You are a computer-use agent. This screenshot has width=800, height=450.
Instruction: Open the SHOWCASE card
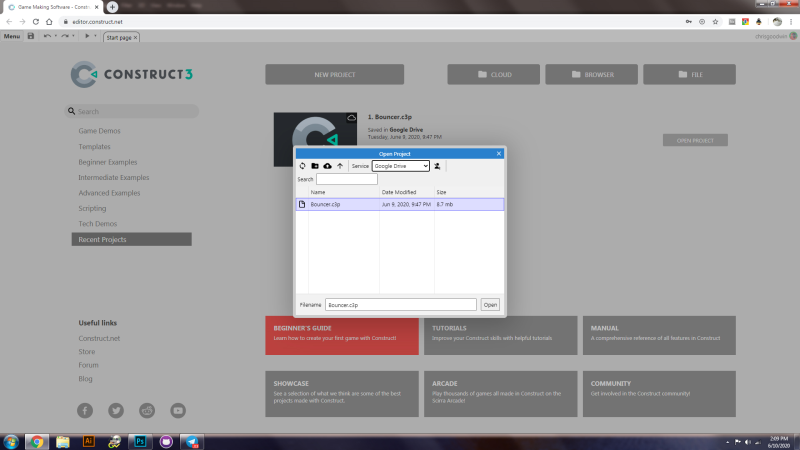(x=342, y=394)
